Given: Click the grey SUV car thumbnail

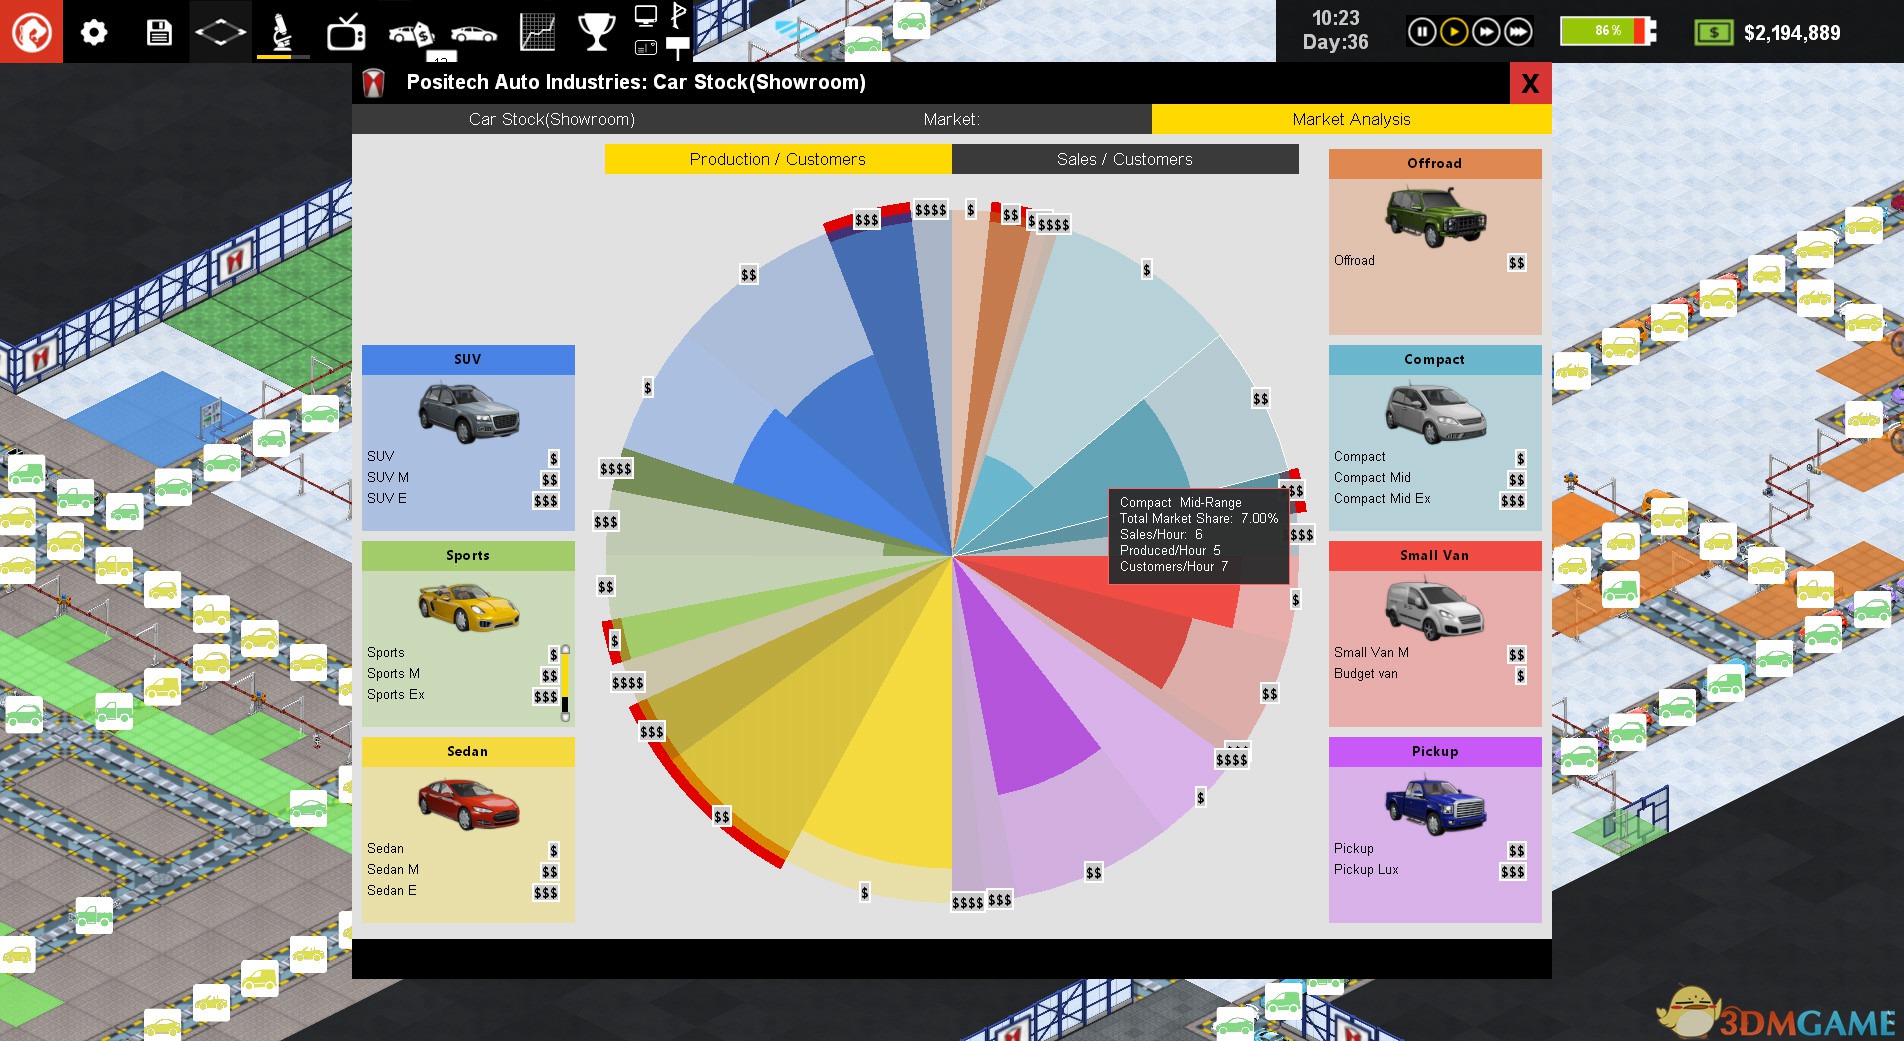Looking at the screenshot, I should (469, 412).
